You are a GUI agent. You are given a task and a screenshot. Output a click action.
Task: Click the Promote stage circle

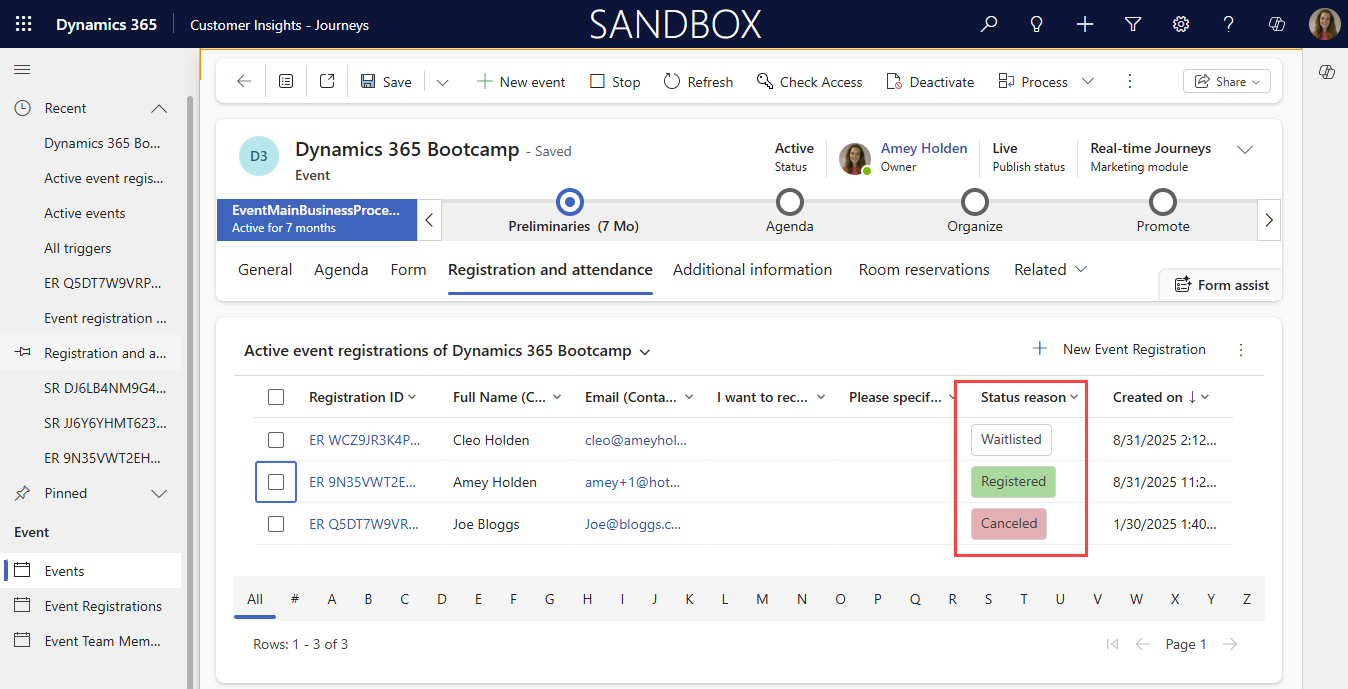tap(1163, 203)
